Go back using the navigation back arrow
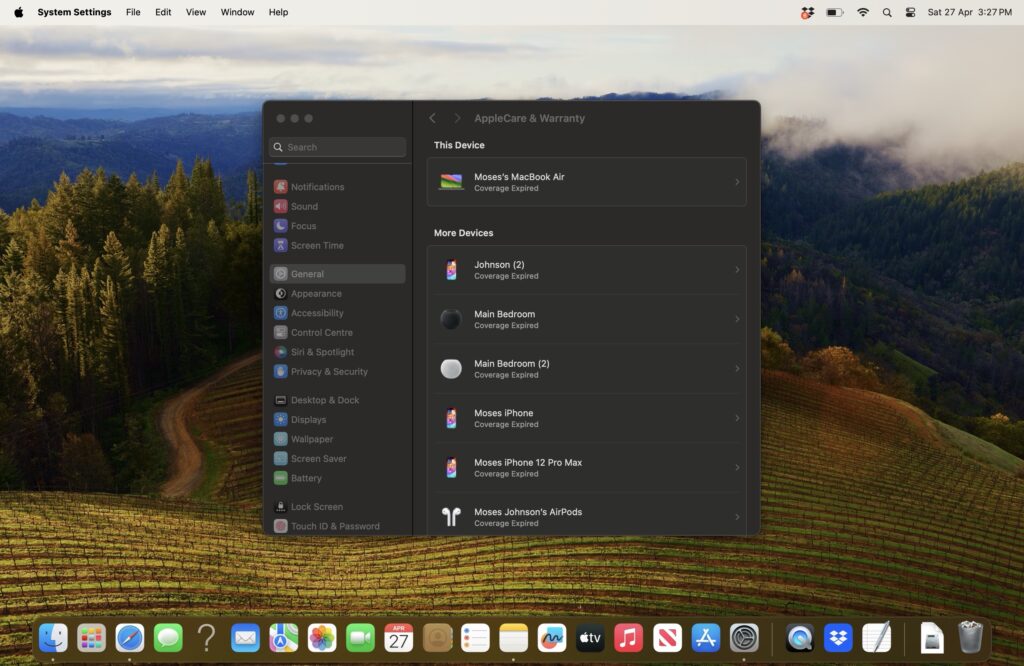 coord(432,117)
